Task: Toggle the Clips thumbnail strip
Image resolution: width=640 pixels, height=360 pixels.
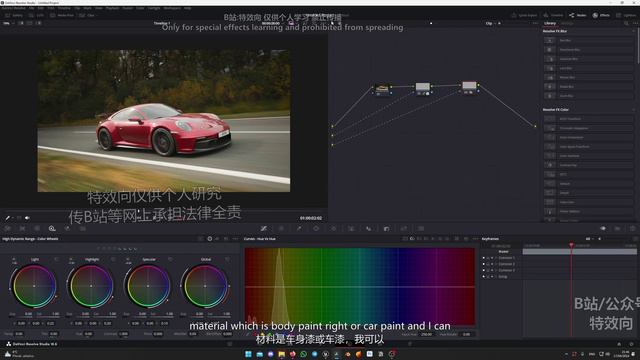Action: tap(87, 15)
